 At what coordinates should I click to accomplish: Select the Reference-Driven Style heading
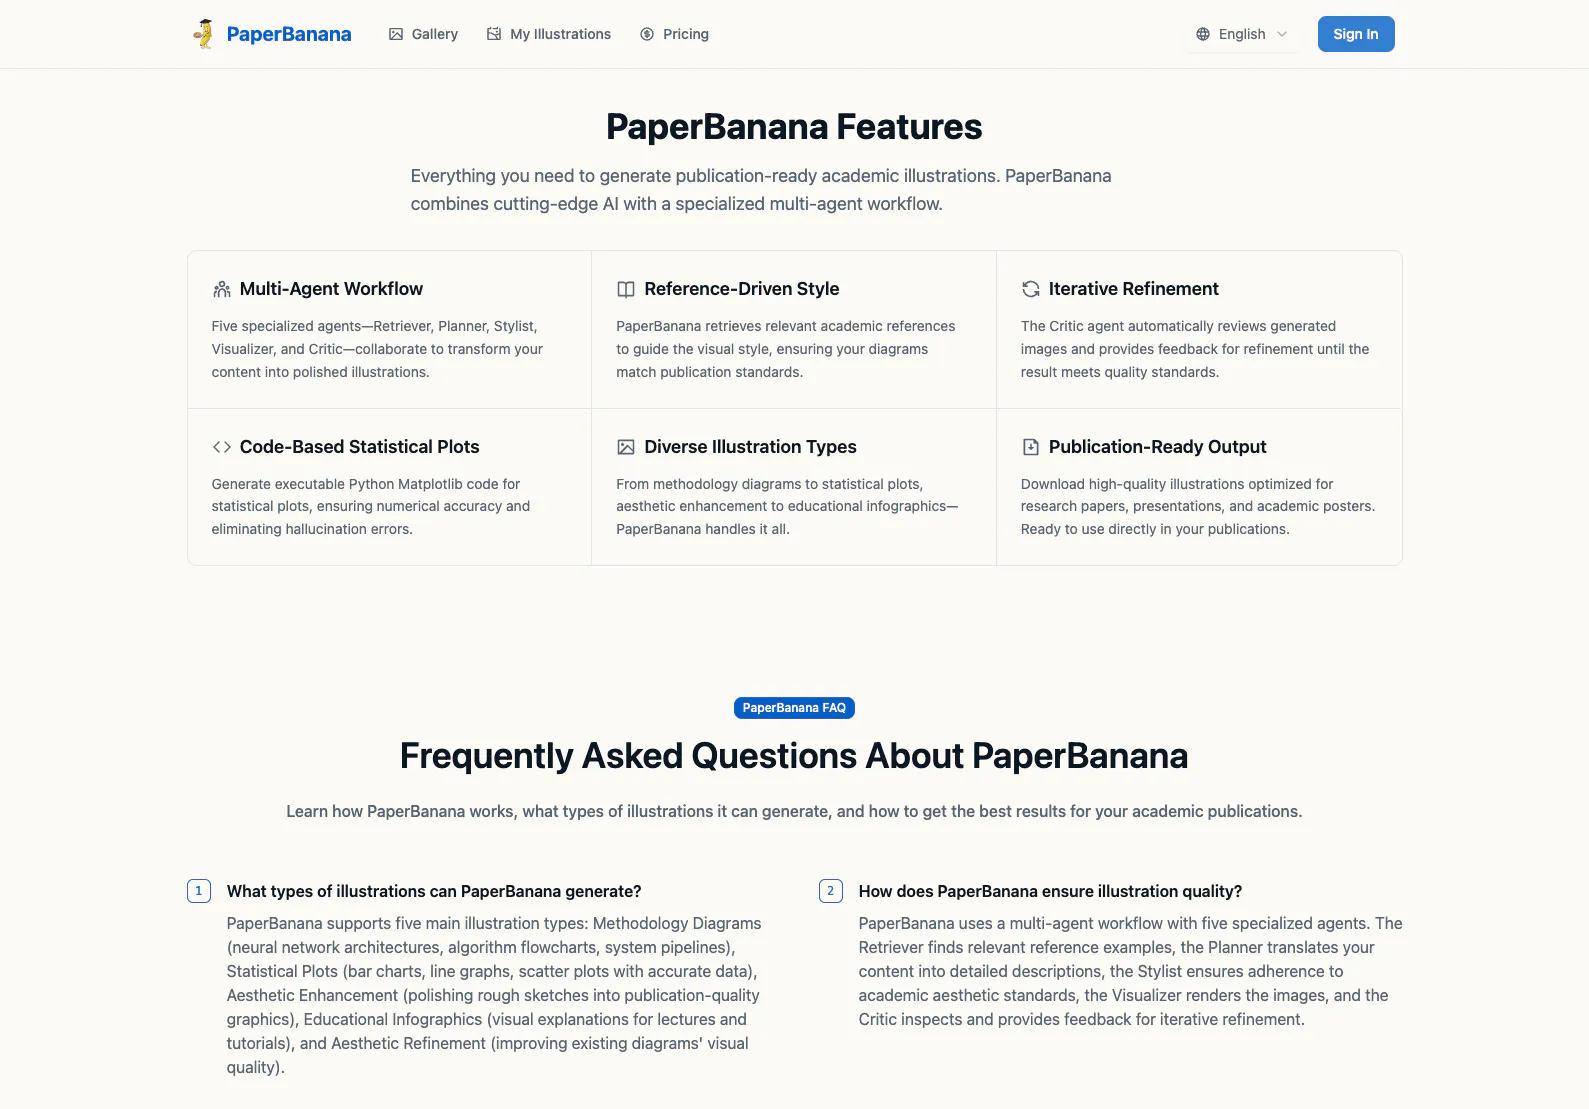(x=742, y=289)
